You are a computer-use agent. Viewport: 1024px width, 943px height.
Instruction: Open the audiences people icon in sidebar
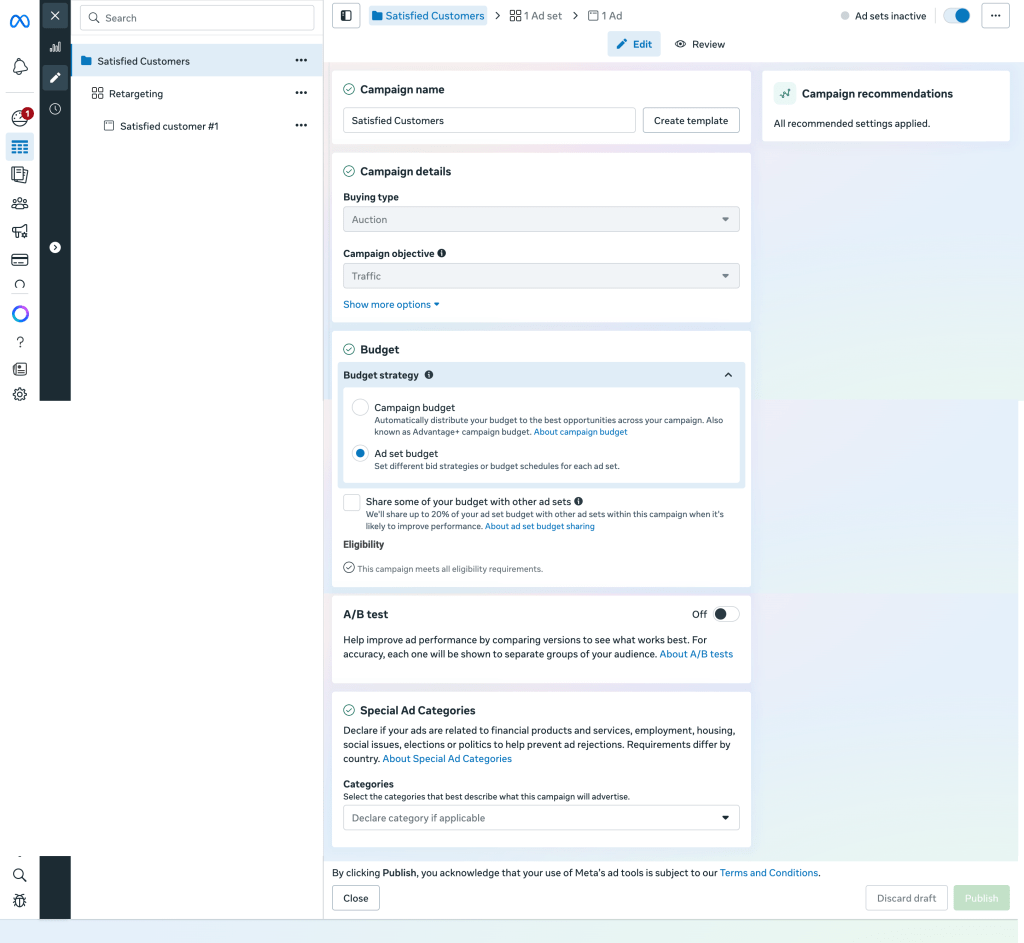(19, 204)
